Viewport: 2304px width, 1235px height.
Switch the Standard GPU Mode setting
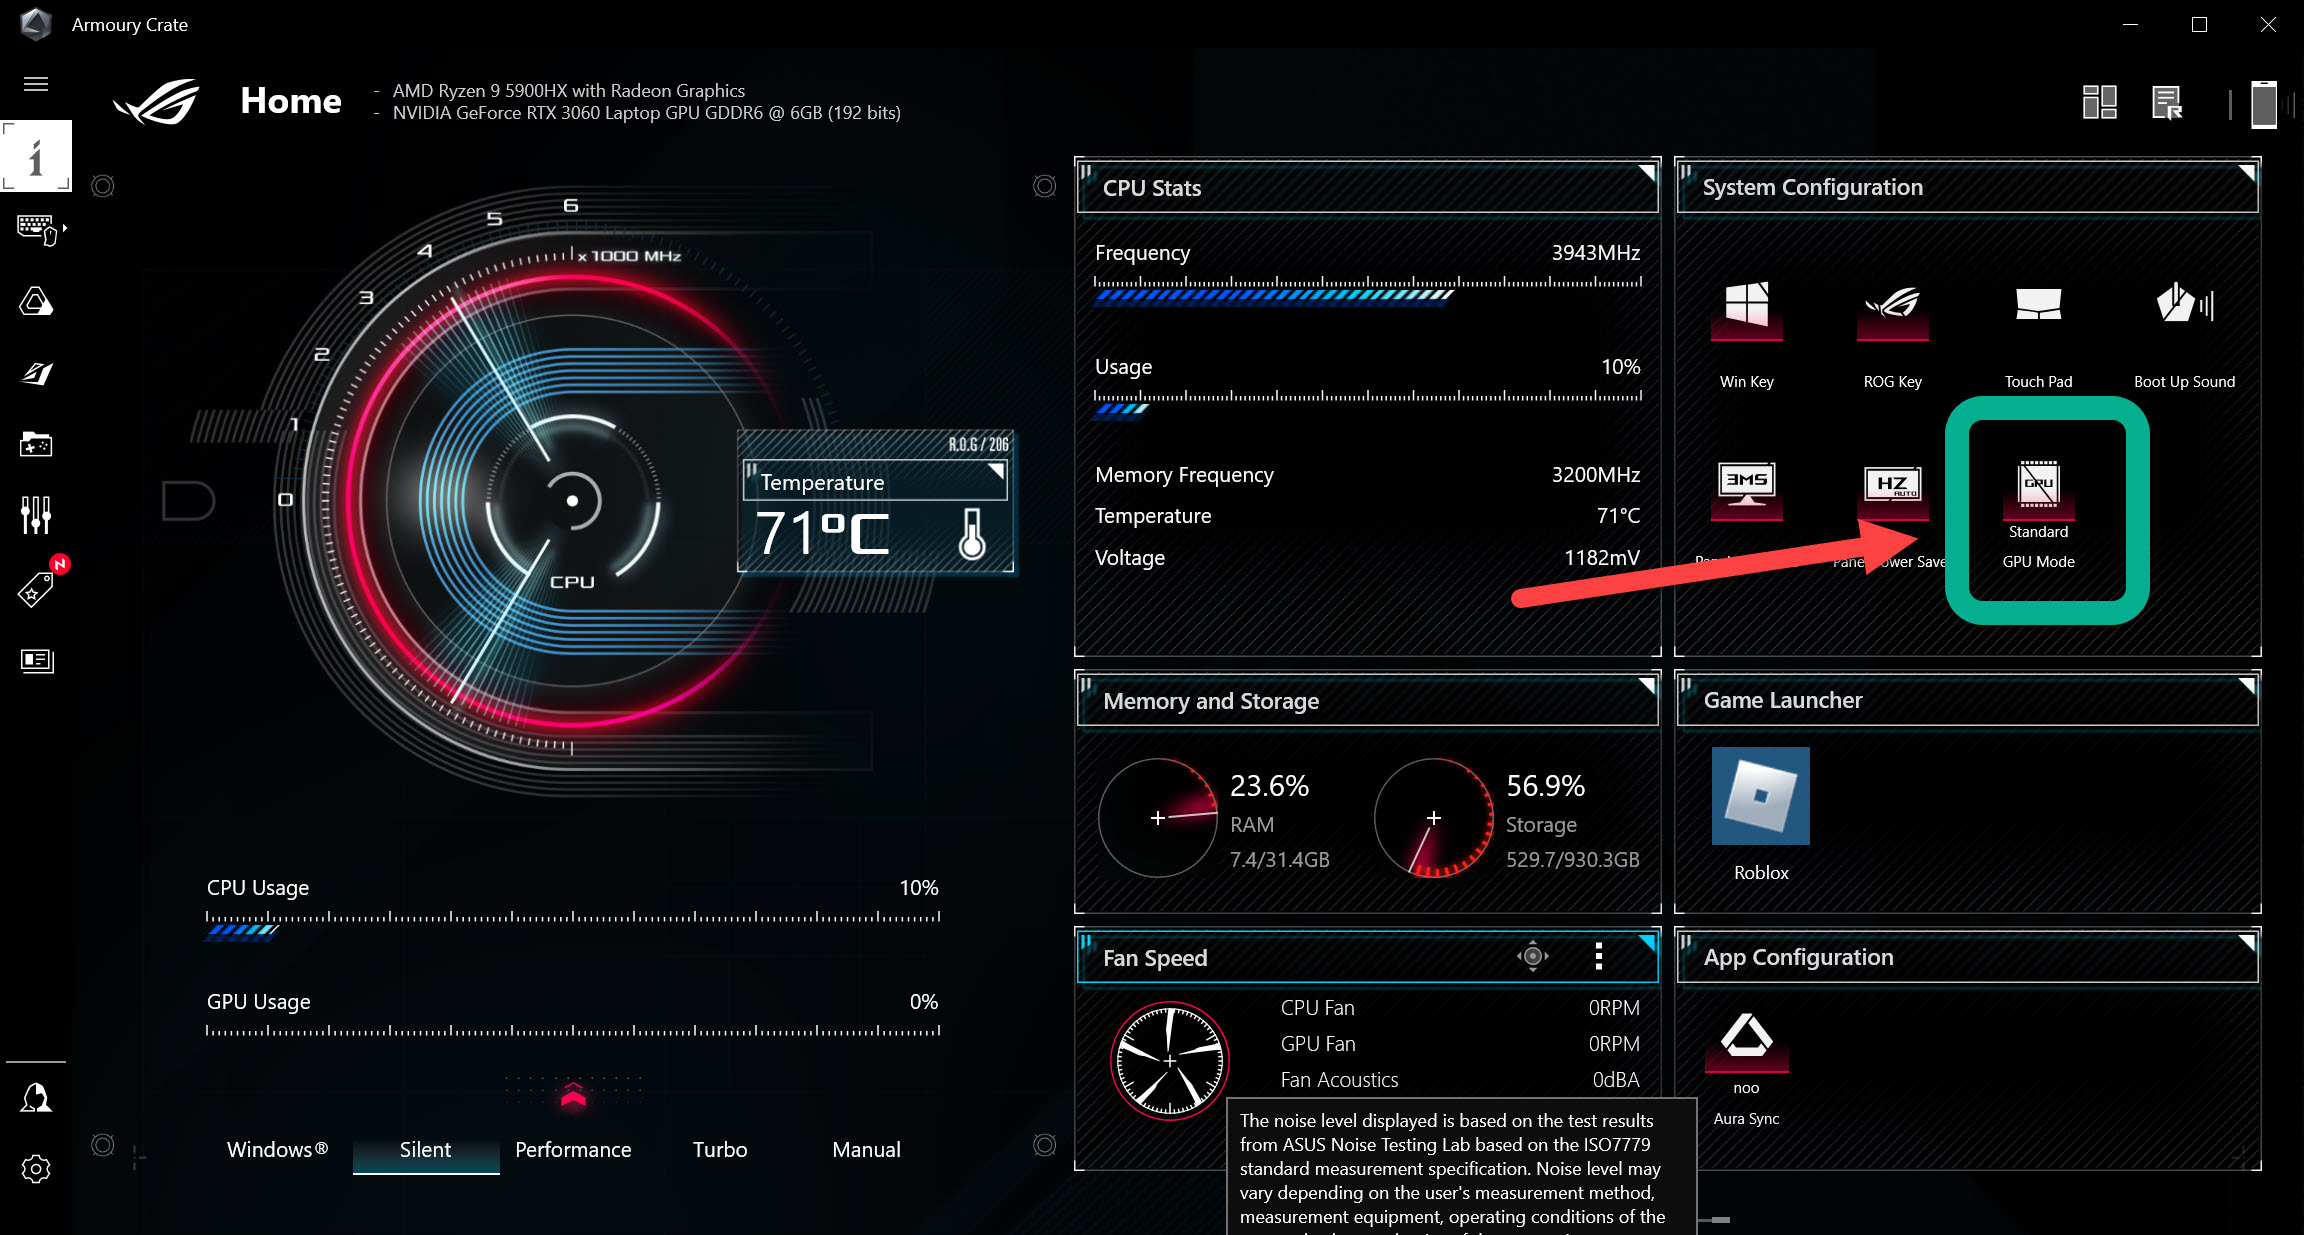click(x=2038, y=488)
